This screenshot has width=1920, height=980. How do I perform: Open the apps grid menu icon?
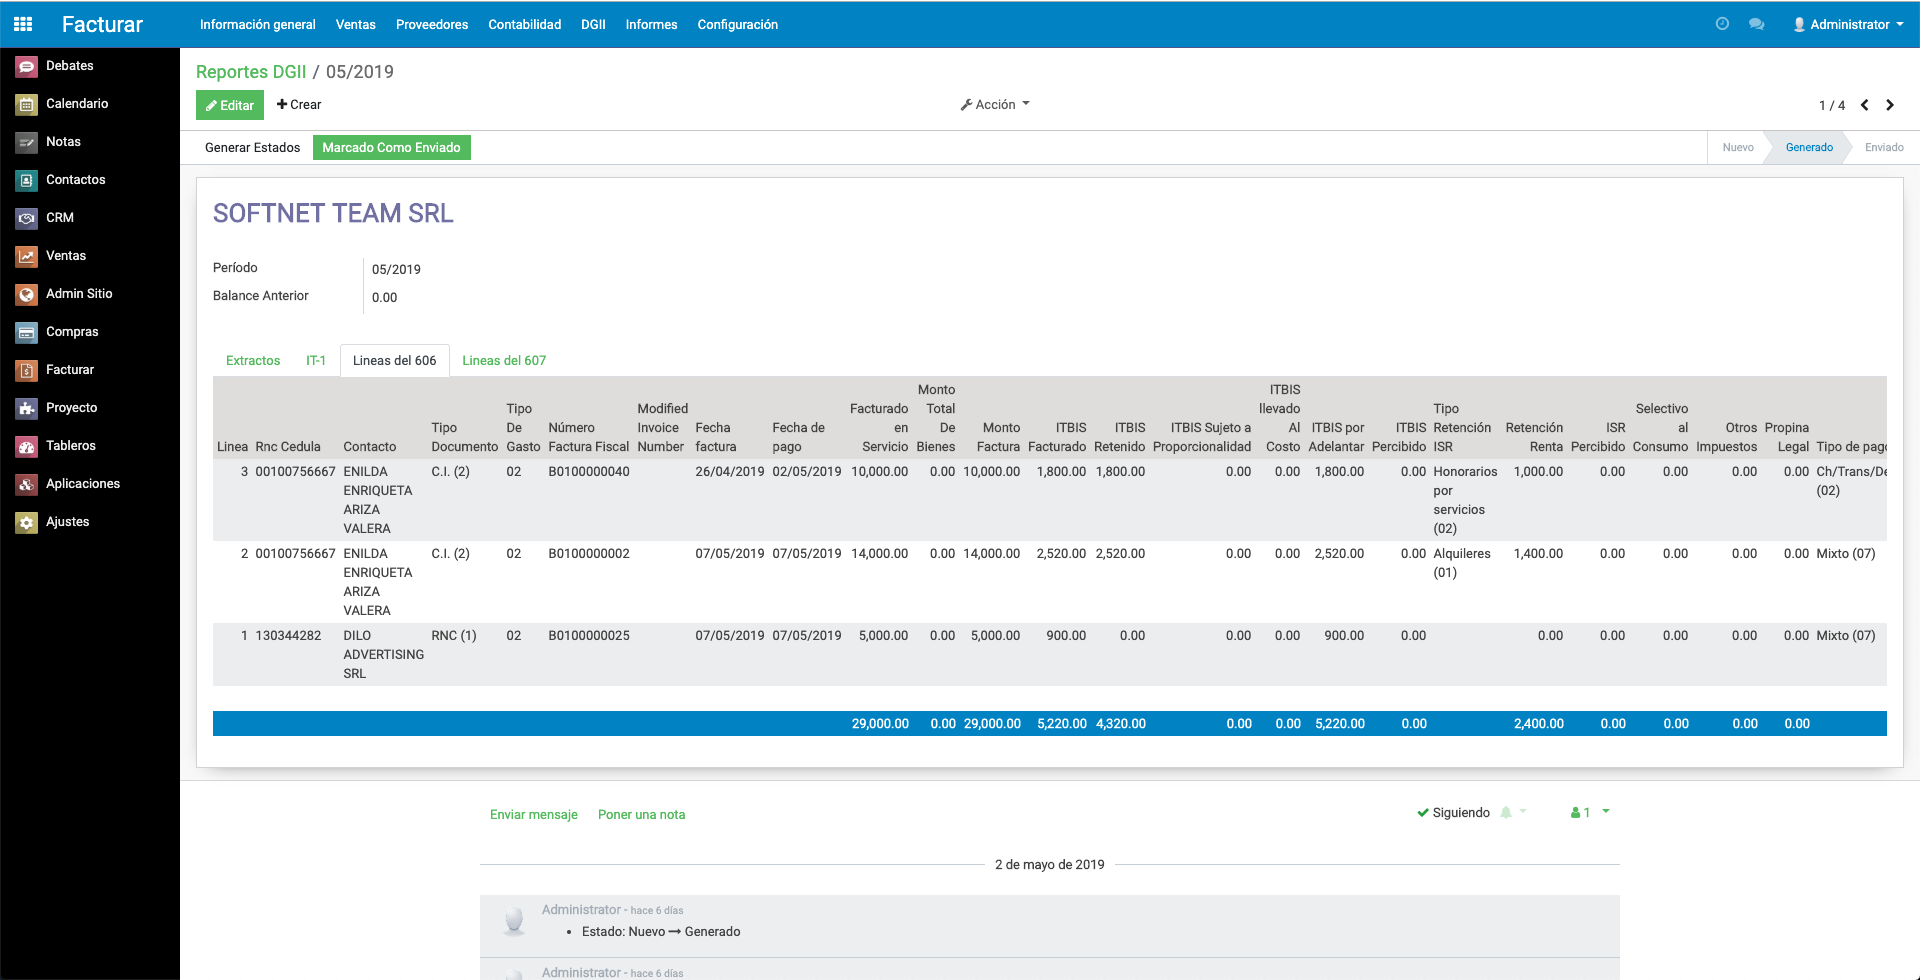23,24
